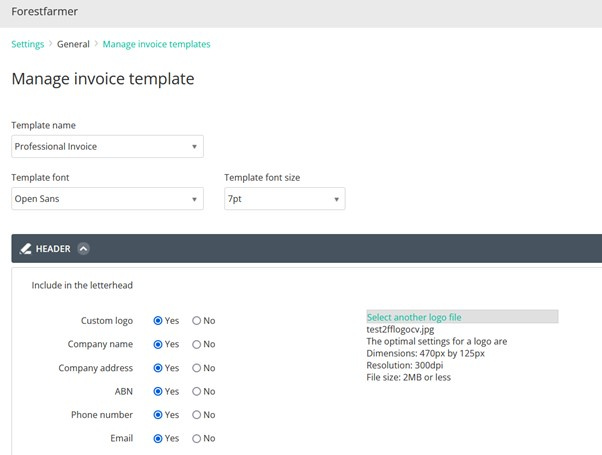
Task: Select Yes for Company name
Action: pyautogui.click(x=158, y=344)
